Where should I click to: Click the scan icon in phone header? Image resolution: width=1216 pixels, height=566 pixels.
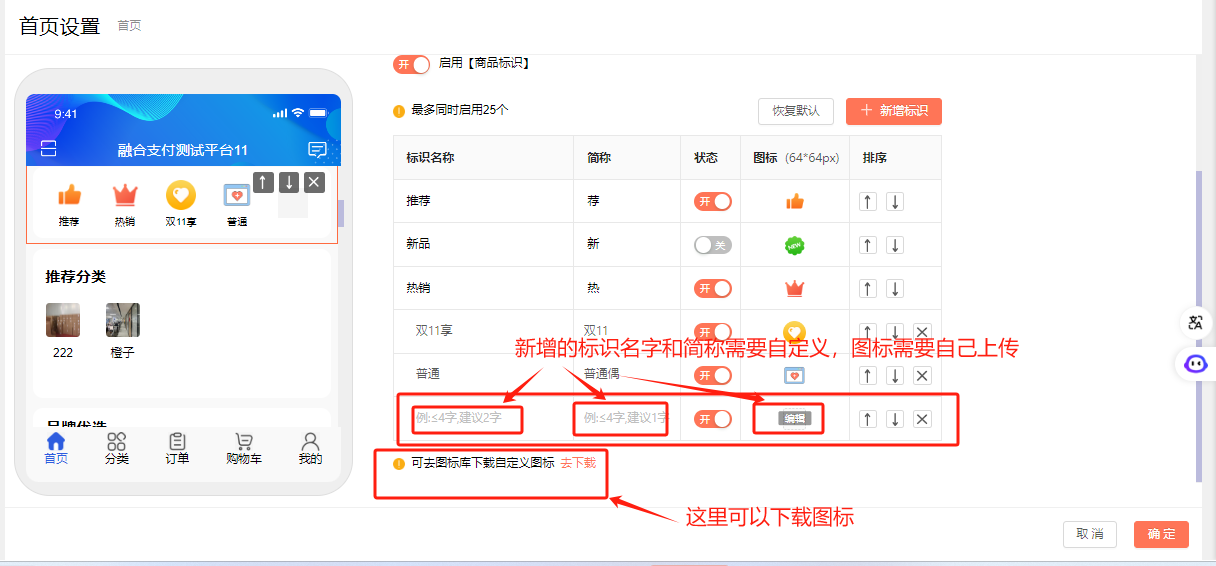(x=48, y=149)
